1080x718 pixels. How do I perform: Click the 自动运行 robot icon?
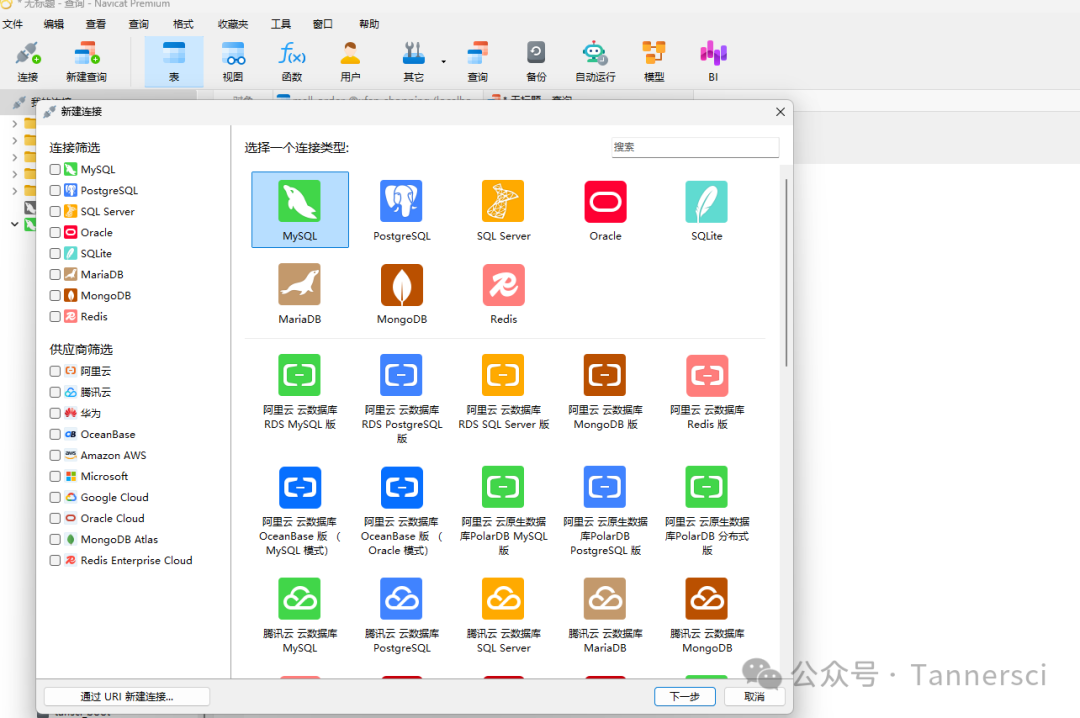pos(595,61)
